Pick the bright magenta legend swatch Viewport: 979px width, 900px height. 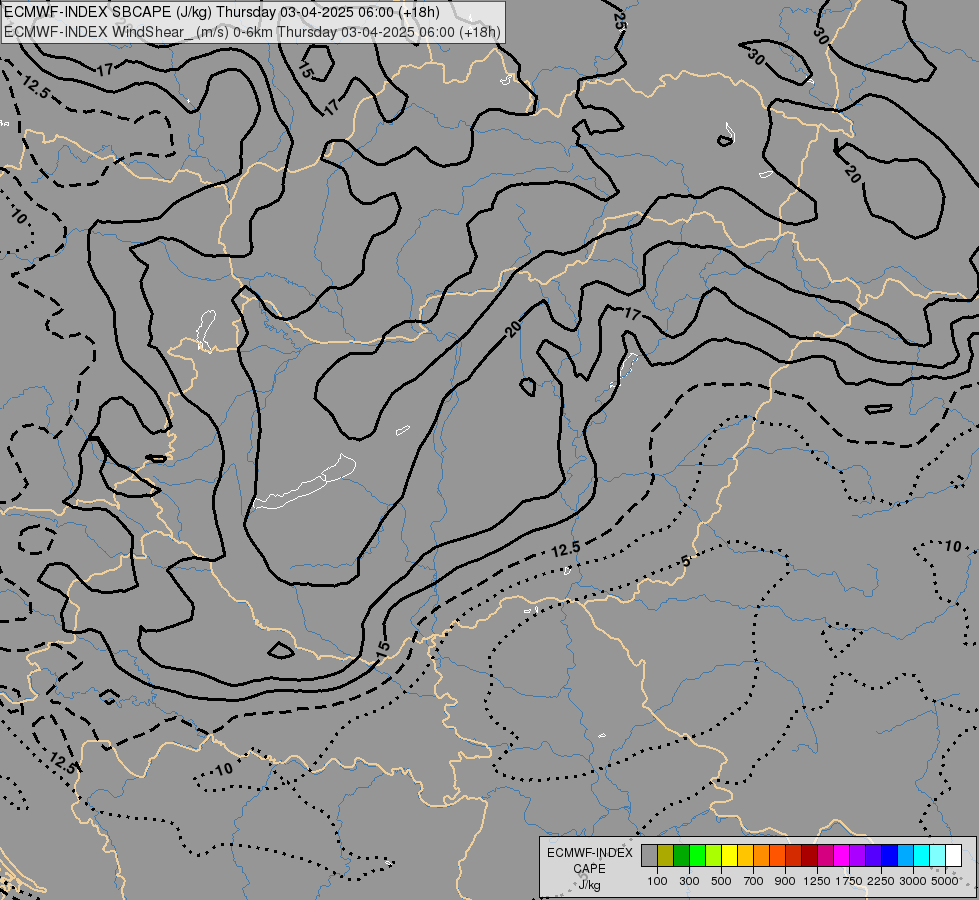[842, 855]
